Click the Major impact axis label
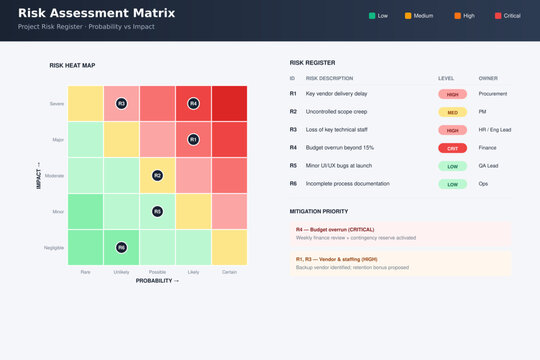 (x=58, y=140)
